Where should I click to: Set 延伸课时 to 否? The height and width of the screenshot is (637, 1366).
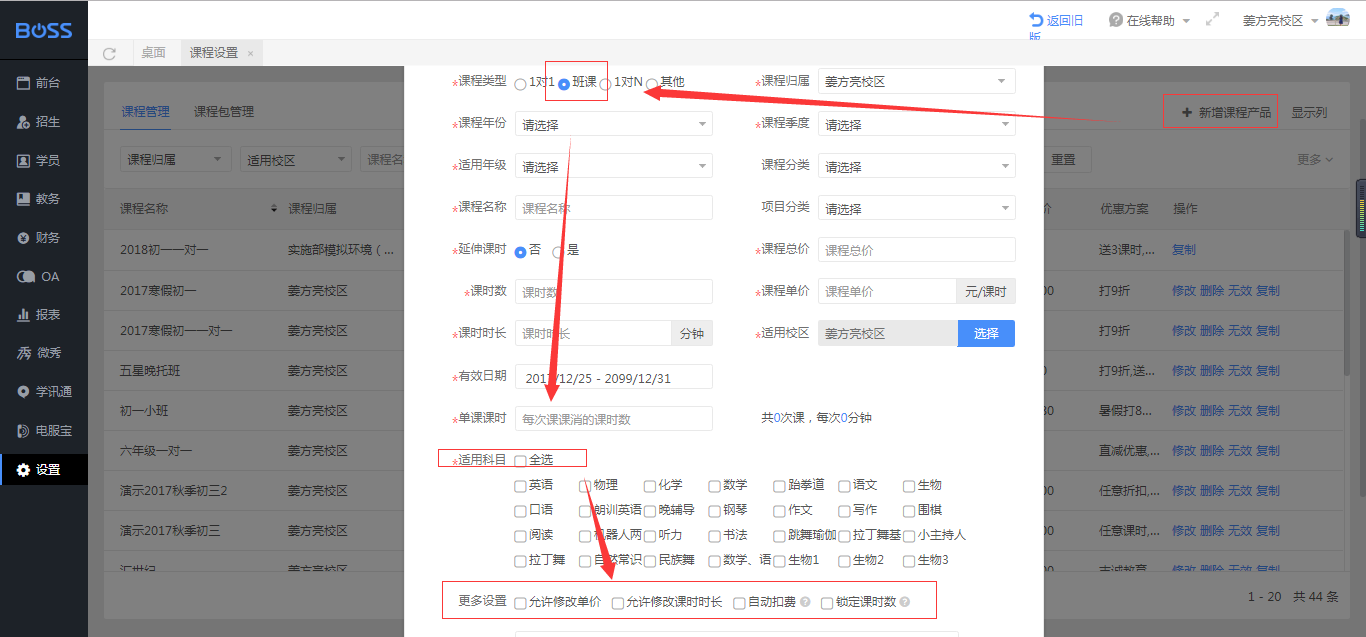pyautogui.click(x=520, y=251)
